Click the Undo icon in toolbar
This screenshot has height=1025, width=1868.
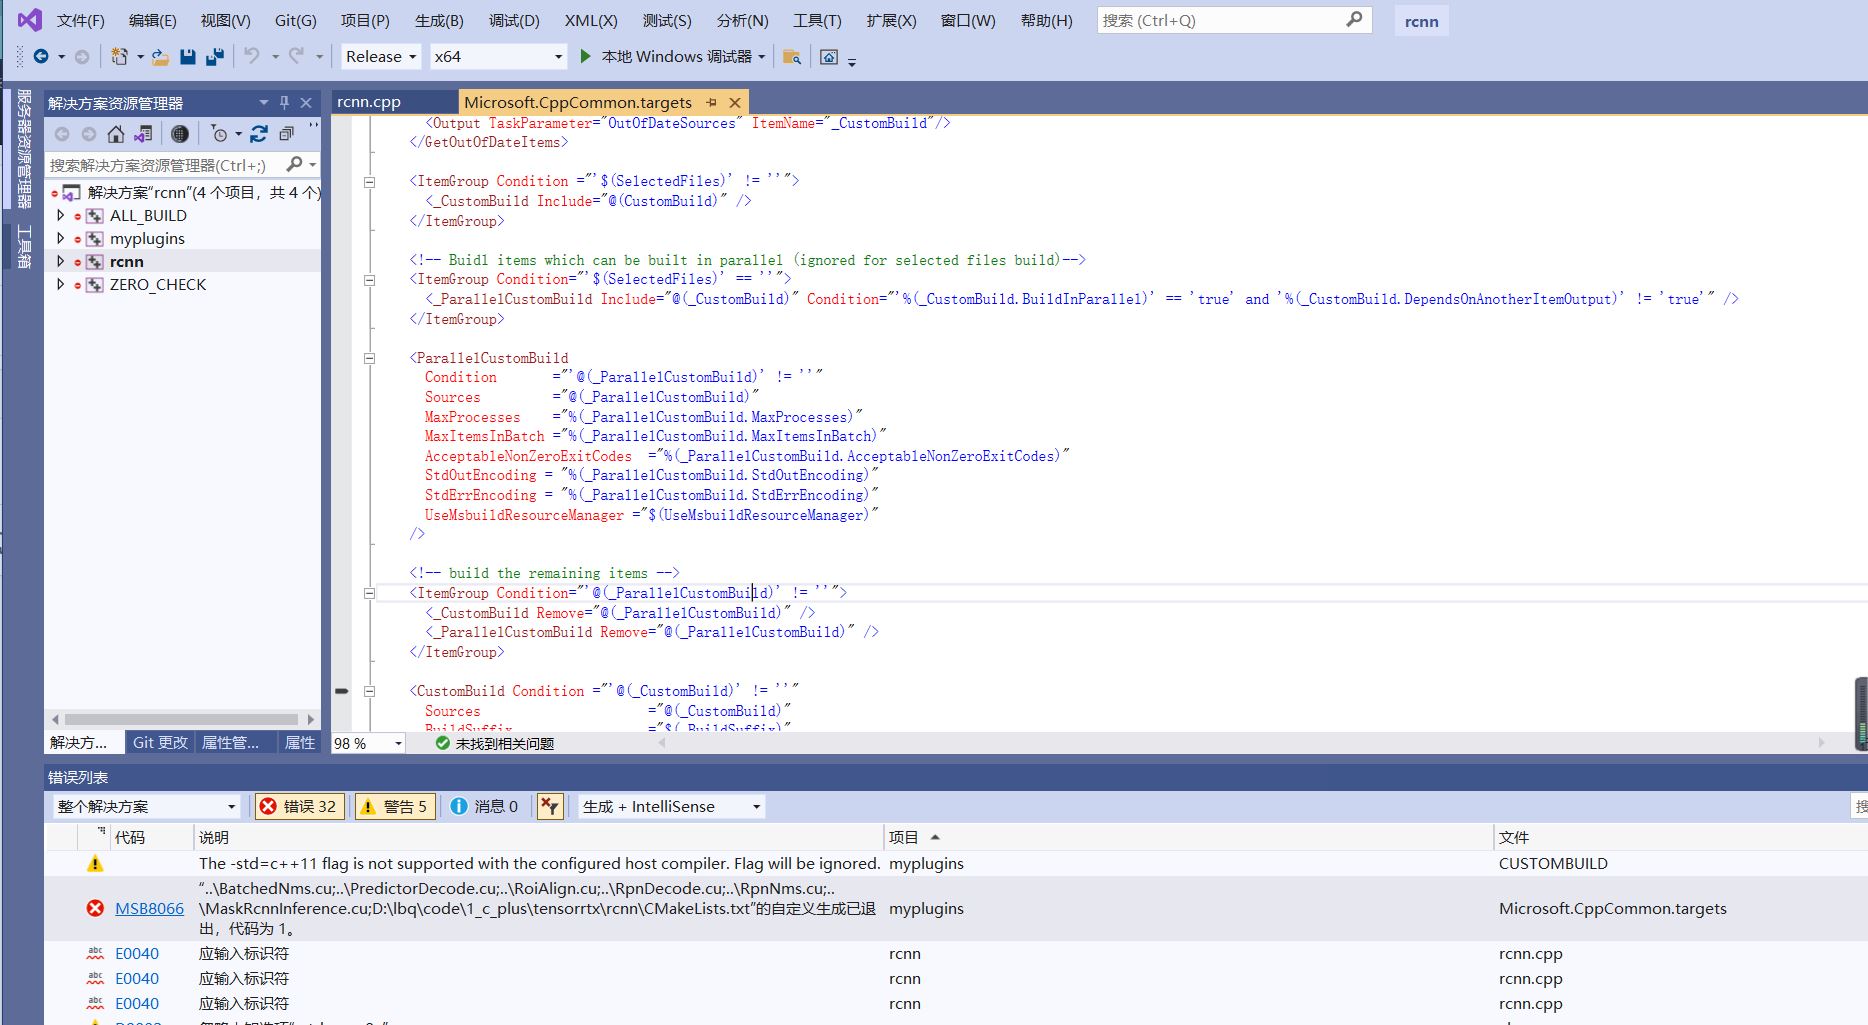point(251,57)
